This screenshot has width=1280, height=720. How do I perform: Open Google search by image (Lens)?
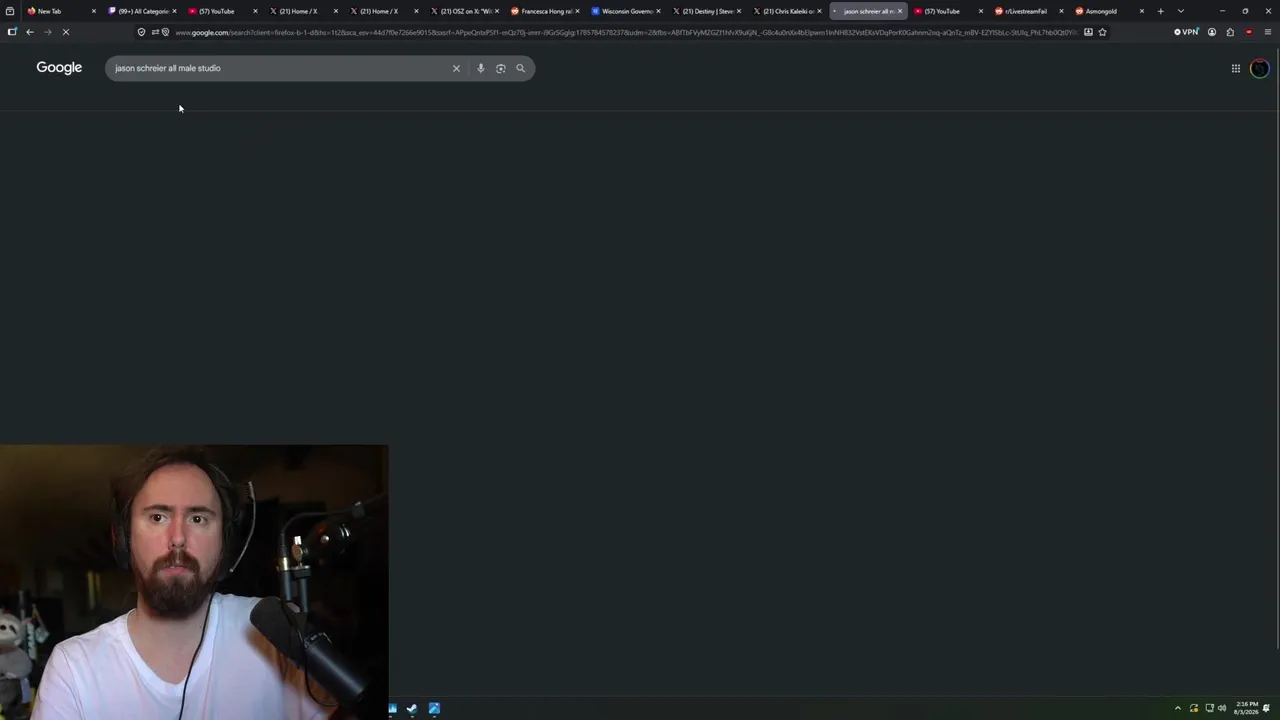point(500,68)
